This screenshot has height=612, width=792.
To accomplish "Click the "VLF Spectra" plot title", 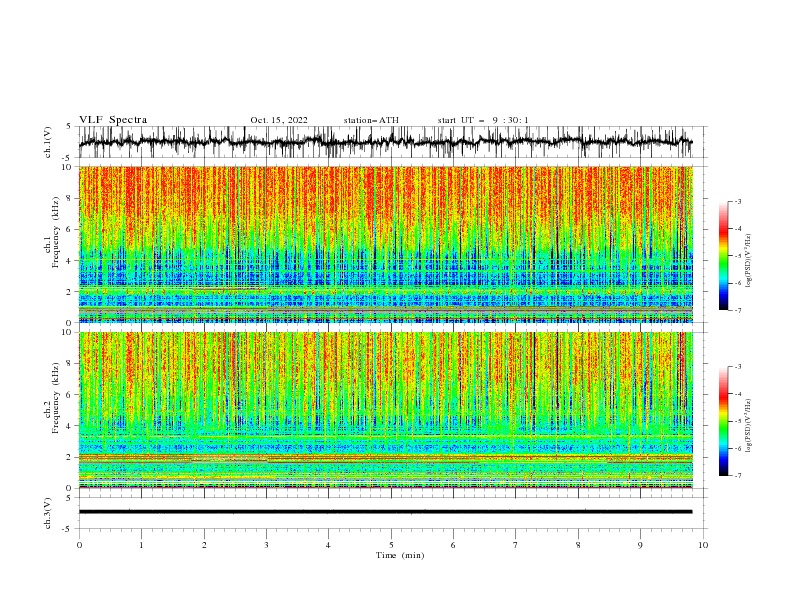I will click(x=113, y=120).
